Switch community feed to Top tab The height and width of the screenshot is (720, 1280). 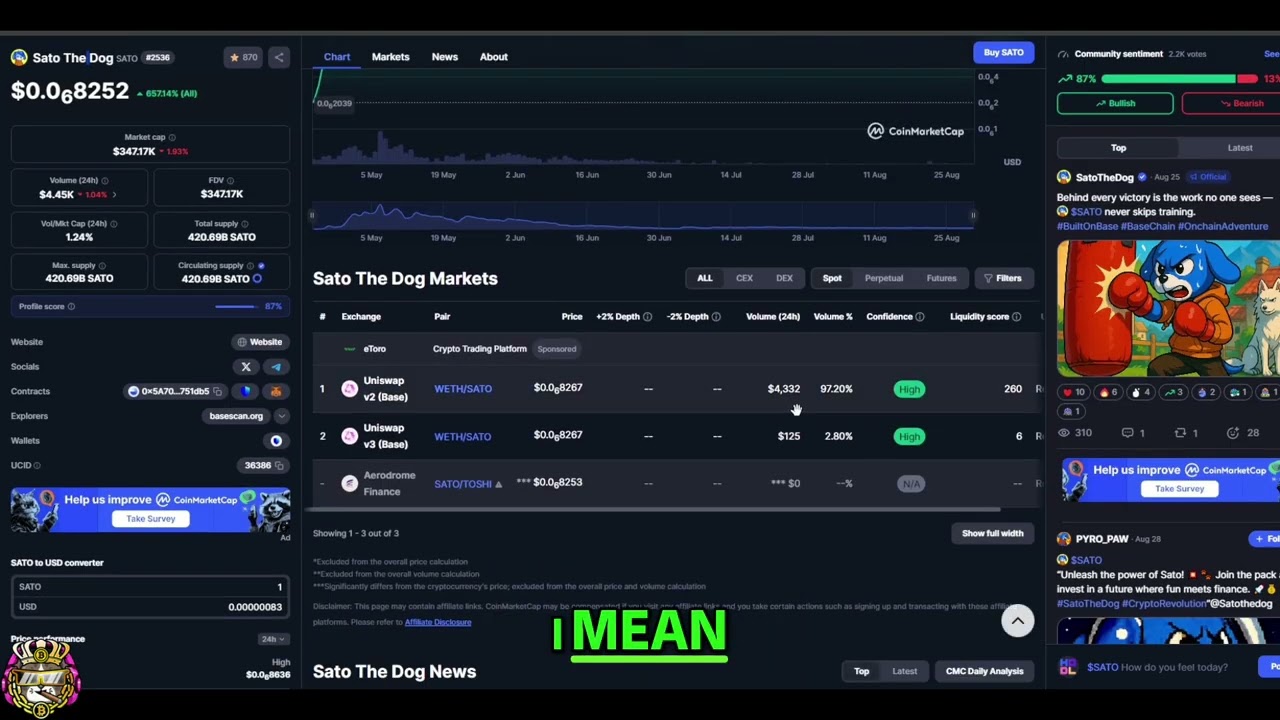pos(1118,148)
